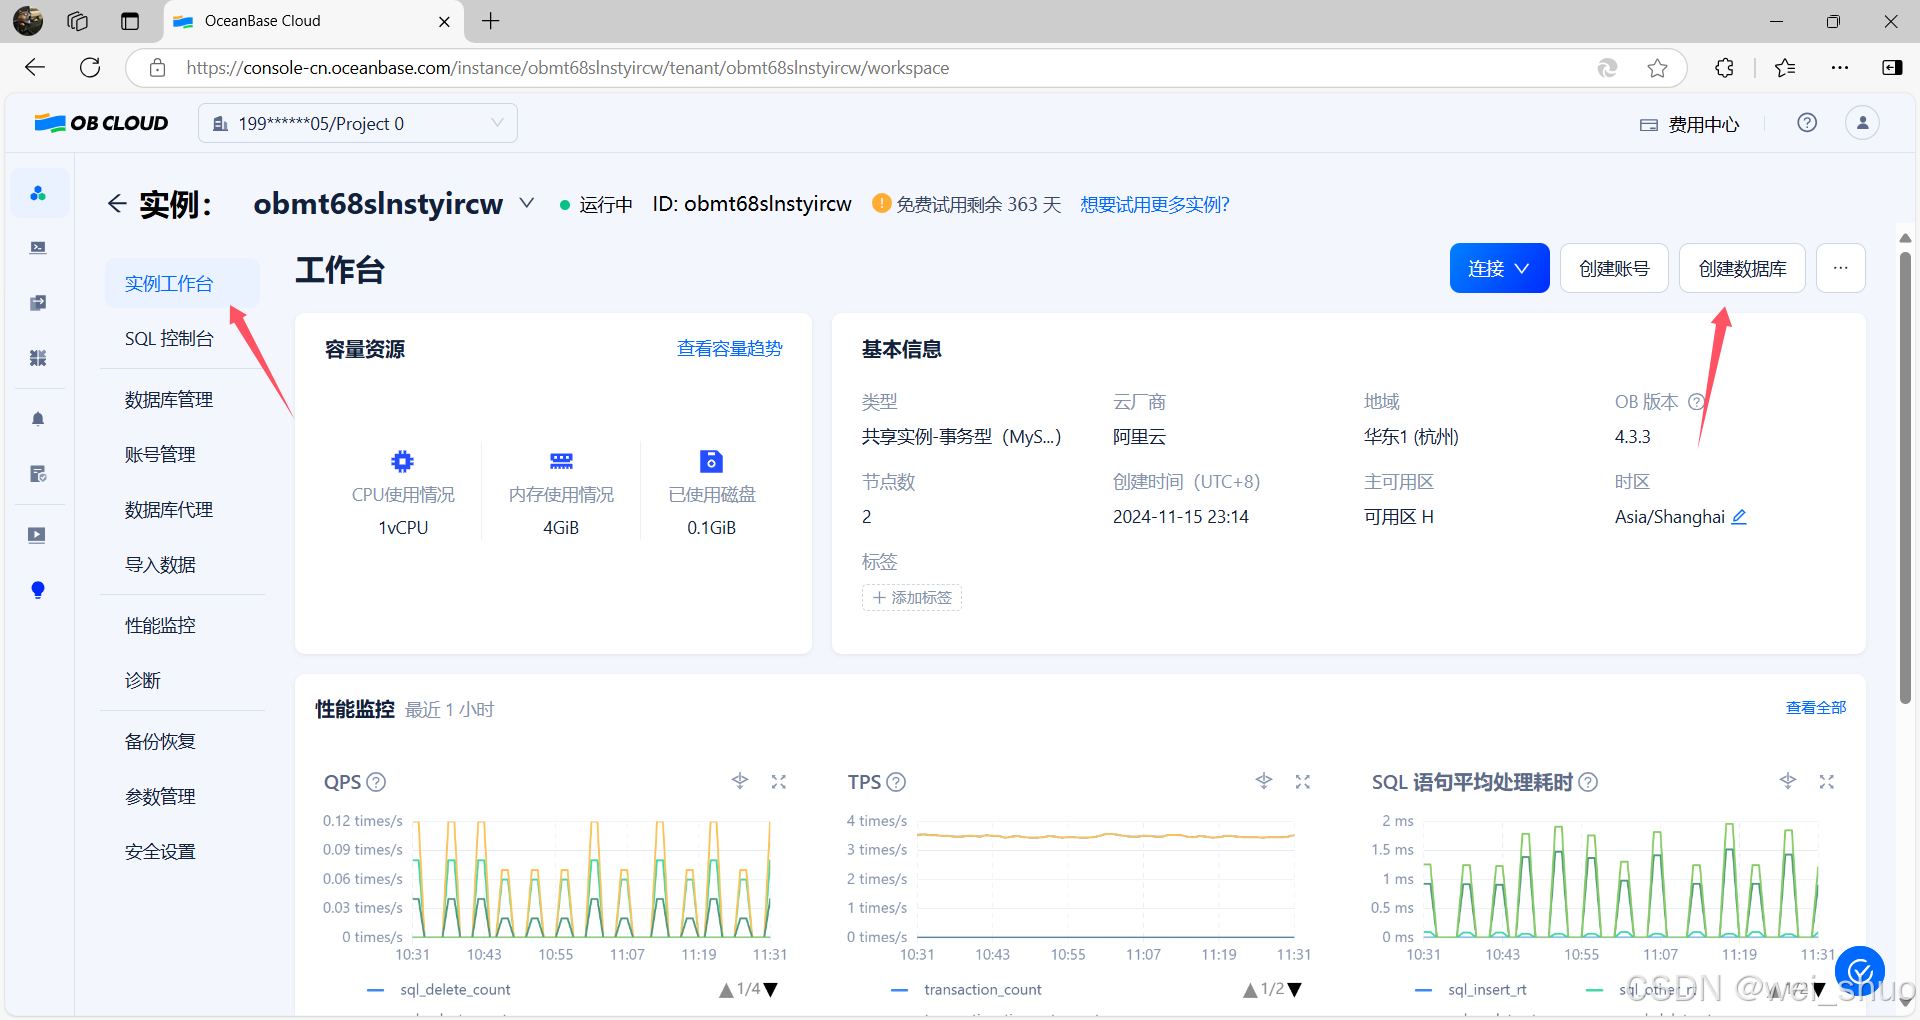
Task: Click the bell alerts icon in sidebar
Action: pyautogui.click(x=38, y=419)
